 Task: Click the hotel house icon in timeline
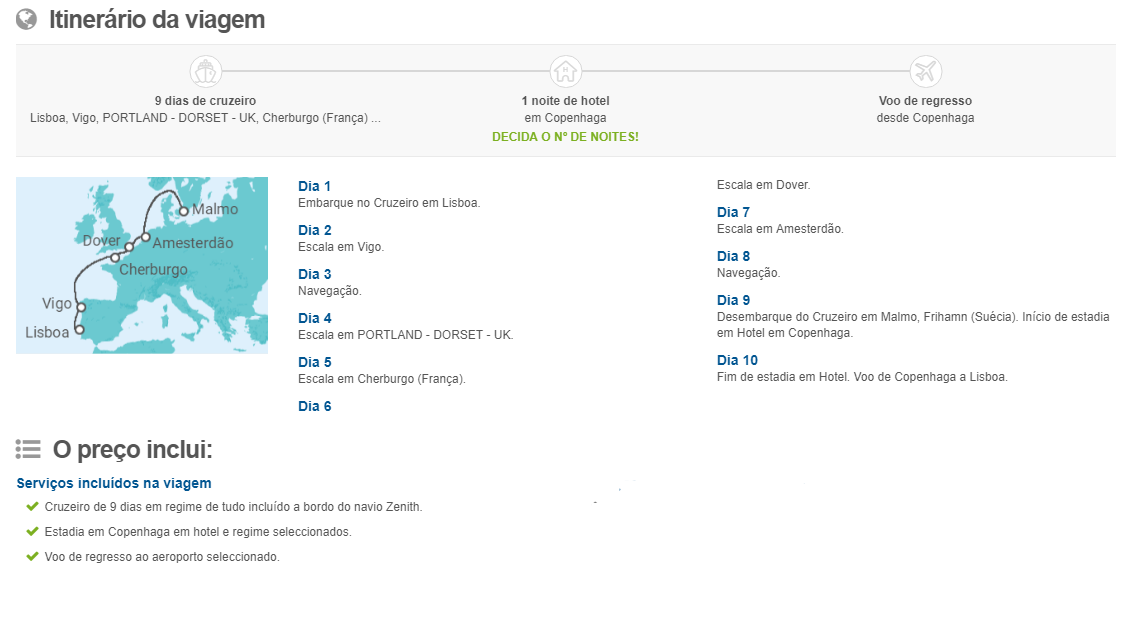566,71
